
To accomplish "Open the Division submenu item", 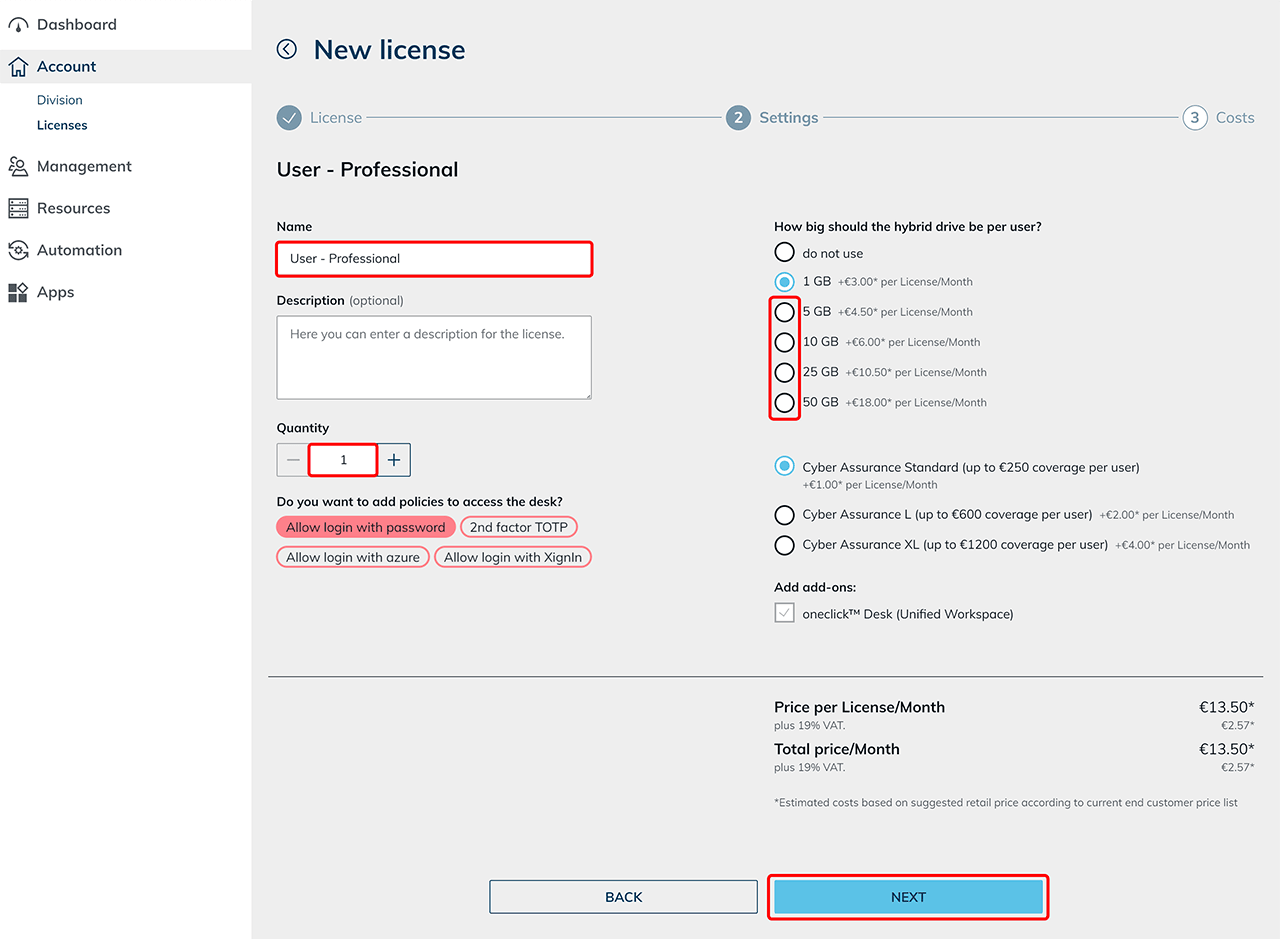I will pos(60,100).
